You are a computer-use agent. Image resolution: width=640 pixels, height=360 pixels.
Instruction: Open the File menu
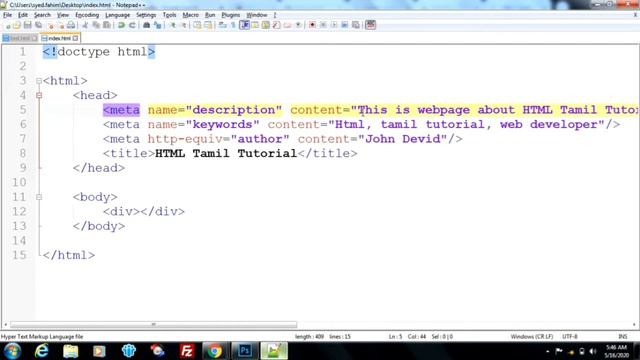pos(7,15)
